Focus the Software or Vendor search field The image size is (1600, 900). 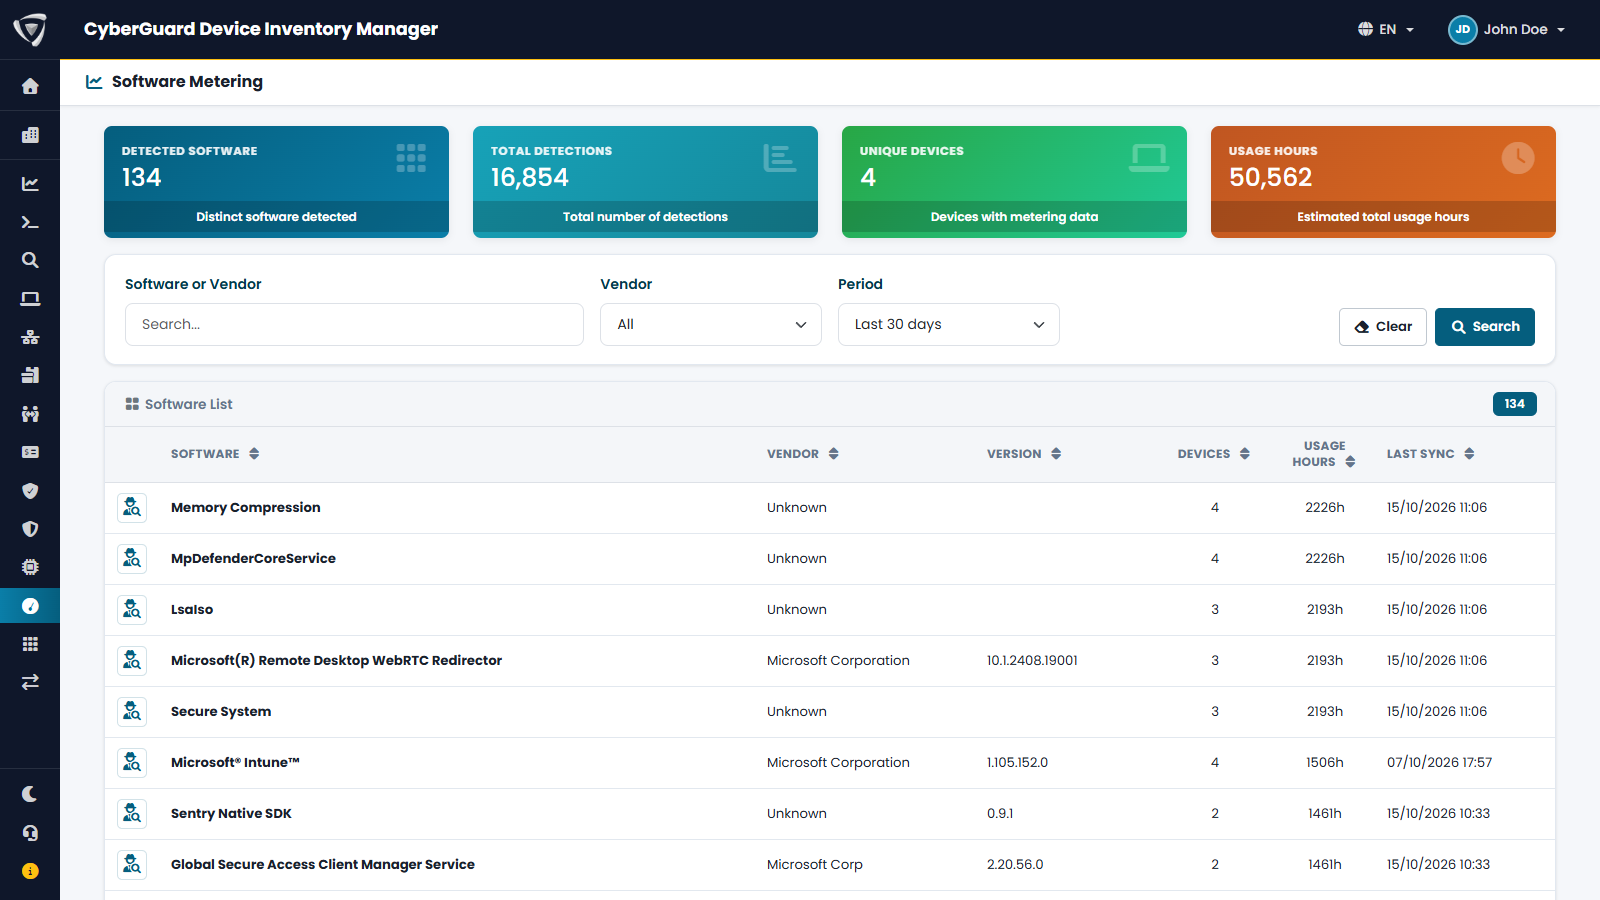354,325
